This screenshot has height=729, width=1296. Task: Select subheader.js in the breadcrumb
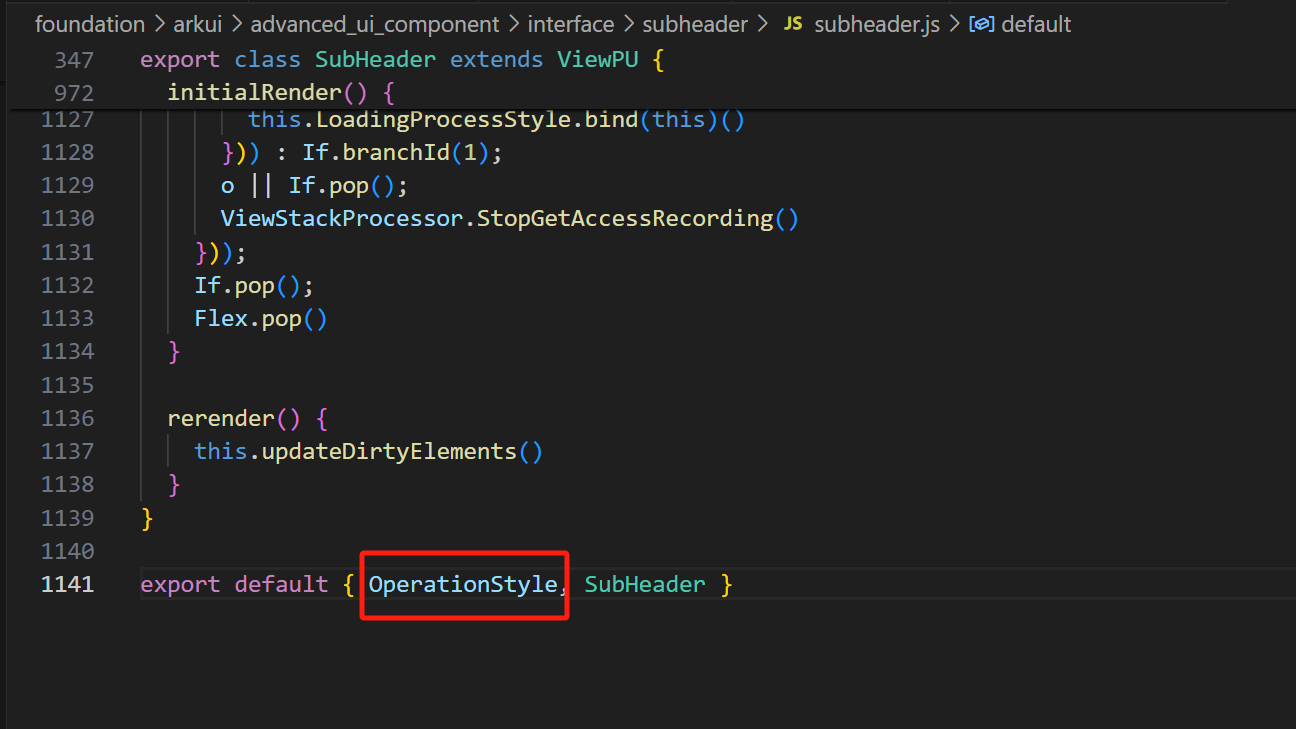click(x=877, y=24)
